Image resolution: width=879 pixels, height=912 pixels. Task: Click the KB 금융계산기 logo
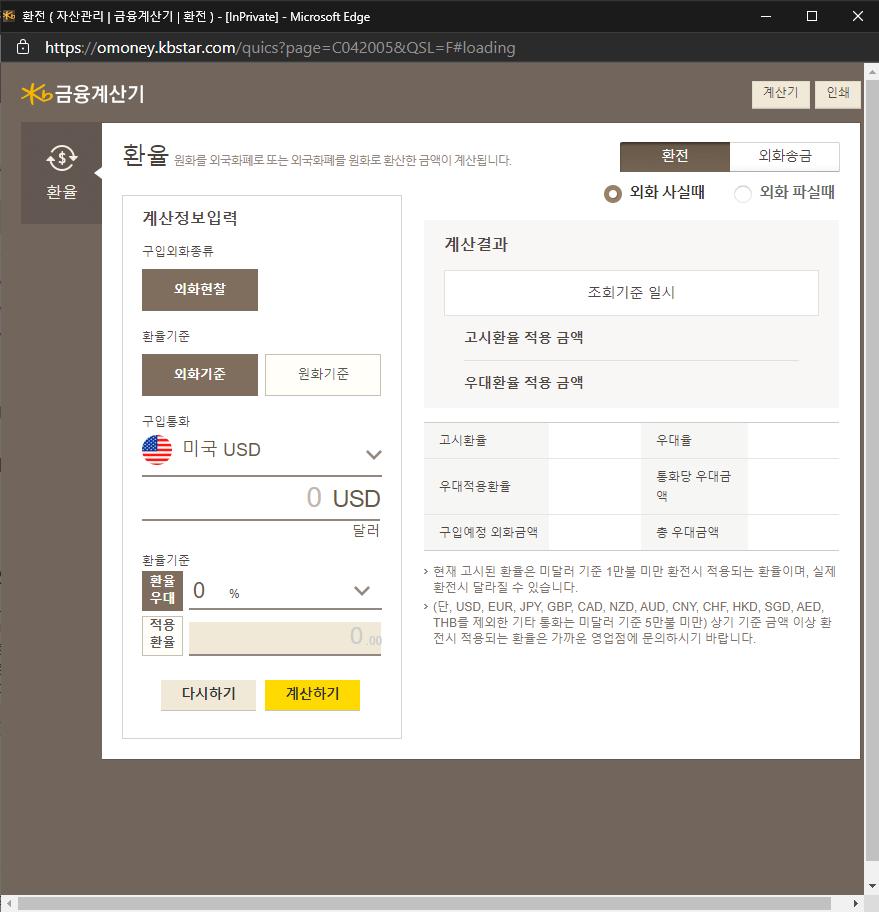[x=83, y=94]
